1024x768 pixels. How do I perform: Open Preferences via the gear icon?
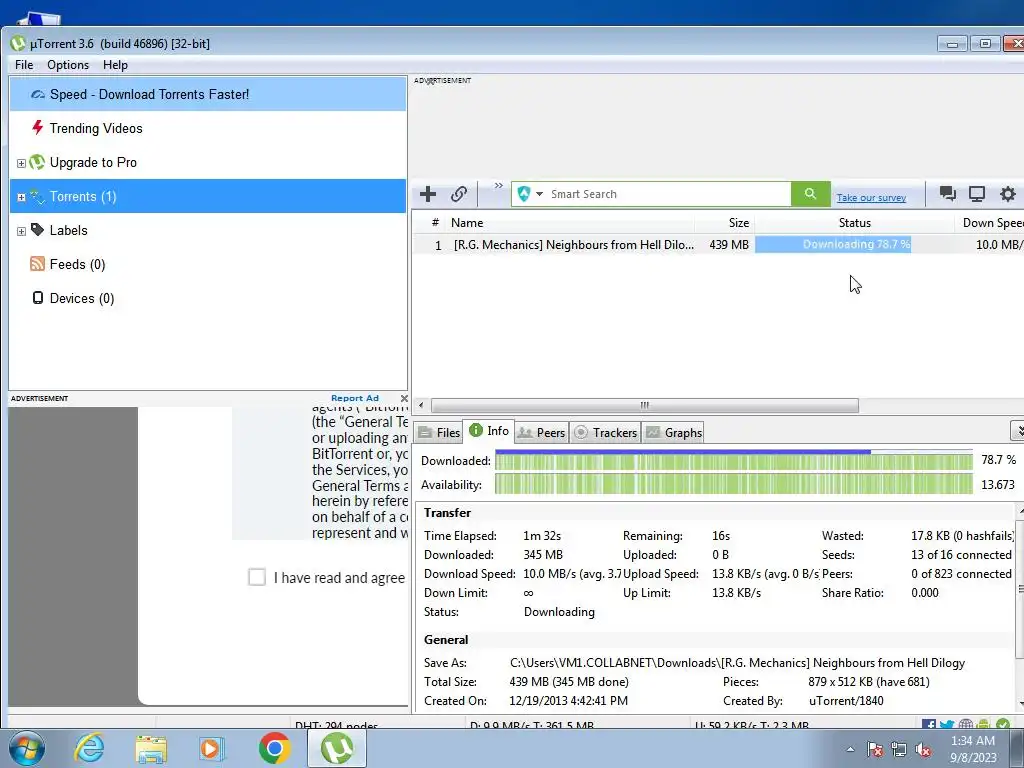[1008, 193]
